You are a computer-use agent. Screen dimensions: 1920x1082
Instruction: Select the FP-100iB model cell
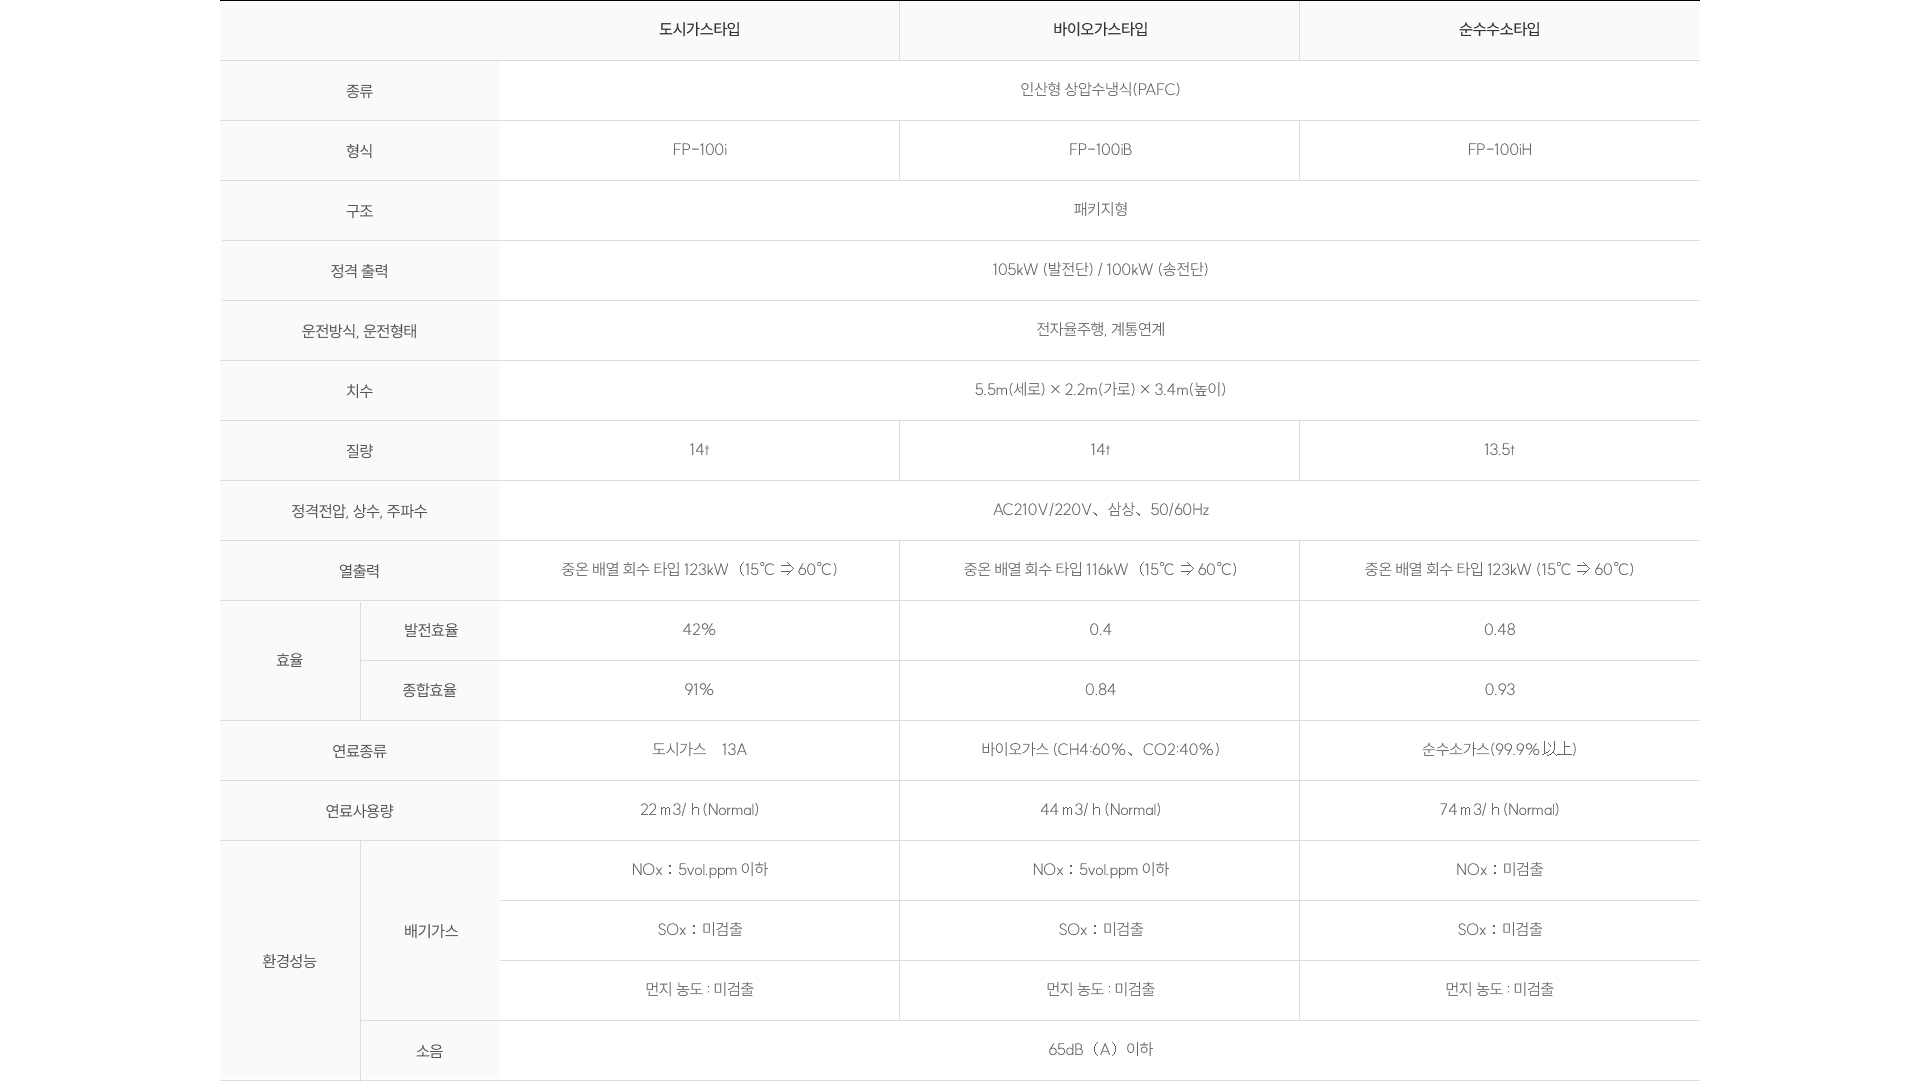tap(1100, 150)
